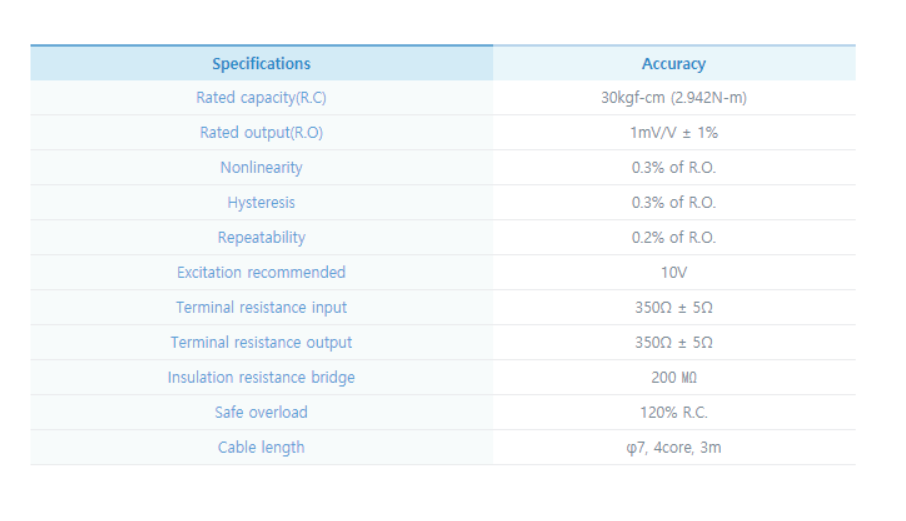Select the Rated output(R.O) label
This screenshot has height=521, width=906.
(x=261, y=133)
